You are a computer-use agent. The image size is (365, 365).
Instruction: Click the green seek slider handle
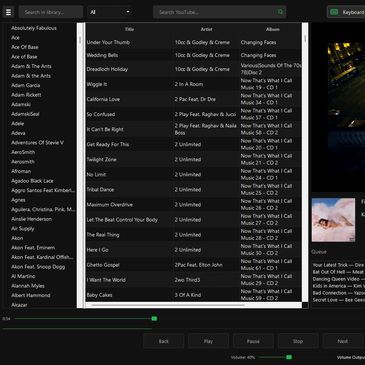coord(154,319)
